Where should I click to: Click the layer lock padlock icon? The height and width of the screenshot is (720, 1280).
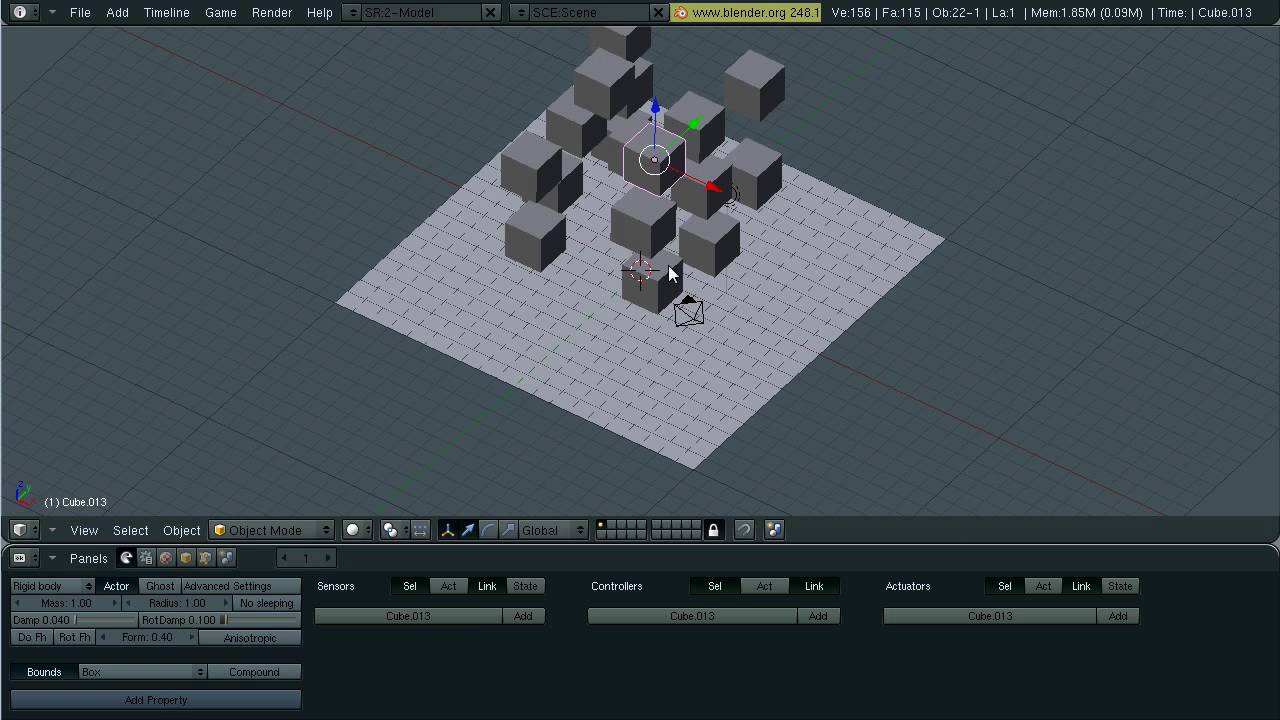713,530
